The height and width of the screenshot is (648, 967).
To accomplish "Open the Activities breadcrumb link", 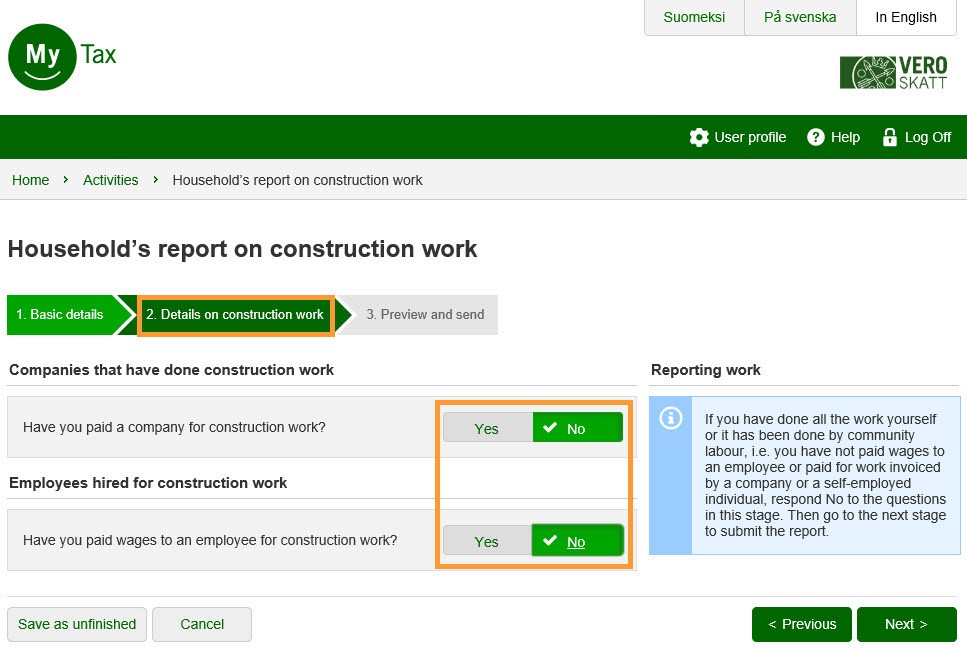I will click(x=110, y=180).
